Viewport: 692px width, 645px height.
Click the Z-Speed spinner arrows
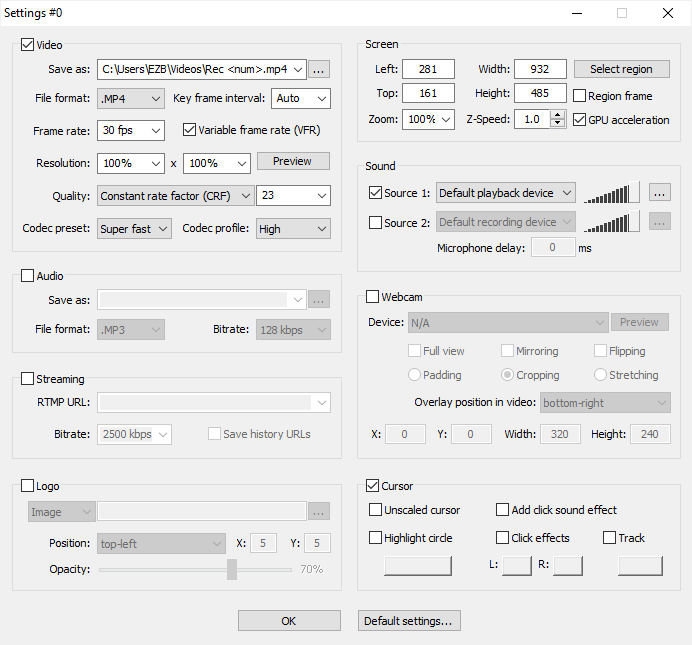(558, 119)
